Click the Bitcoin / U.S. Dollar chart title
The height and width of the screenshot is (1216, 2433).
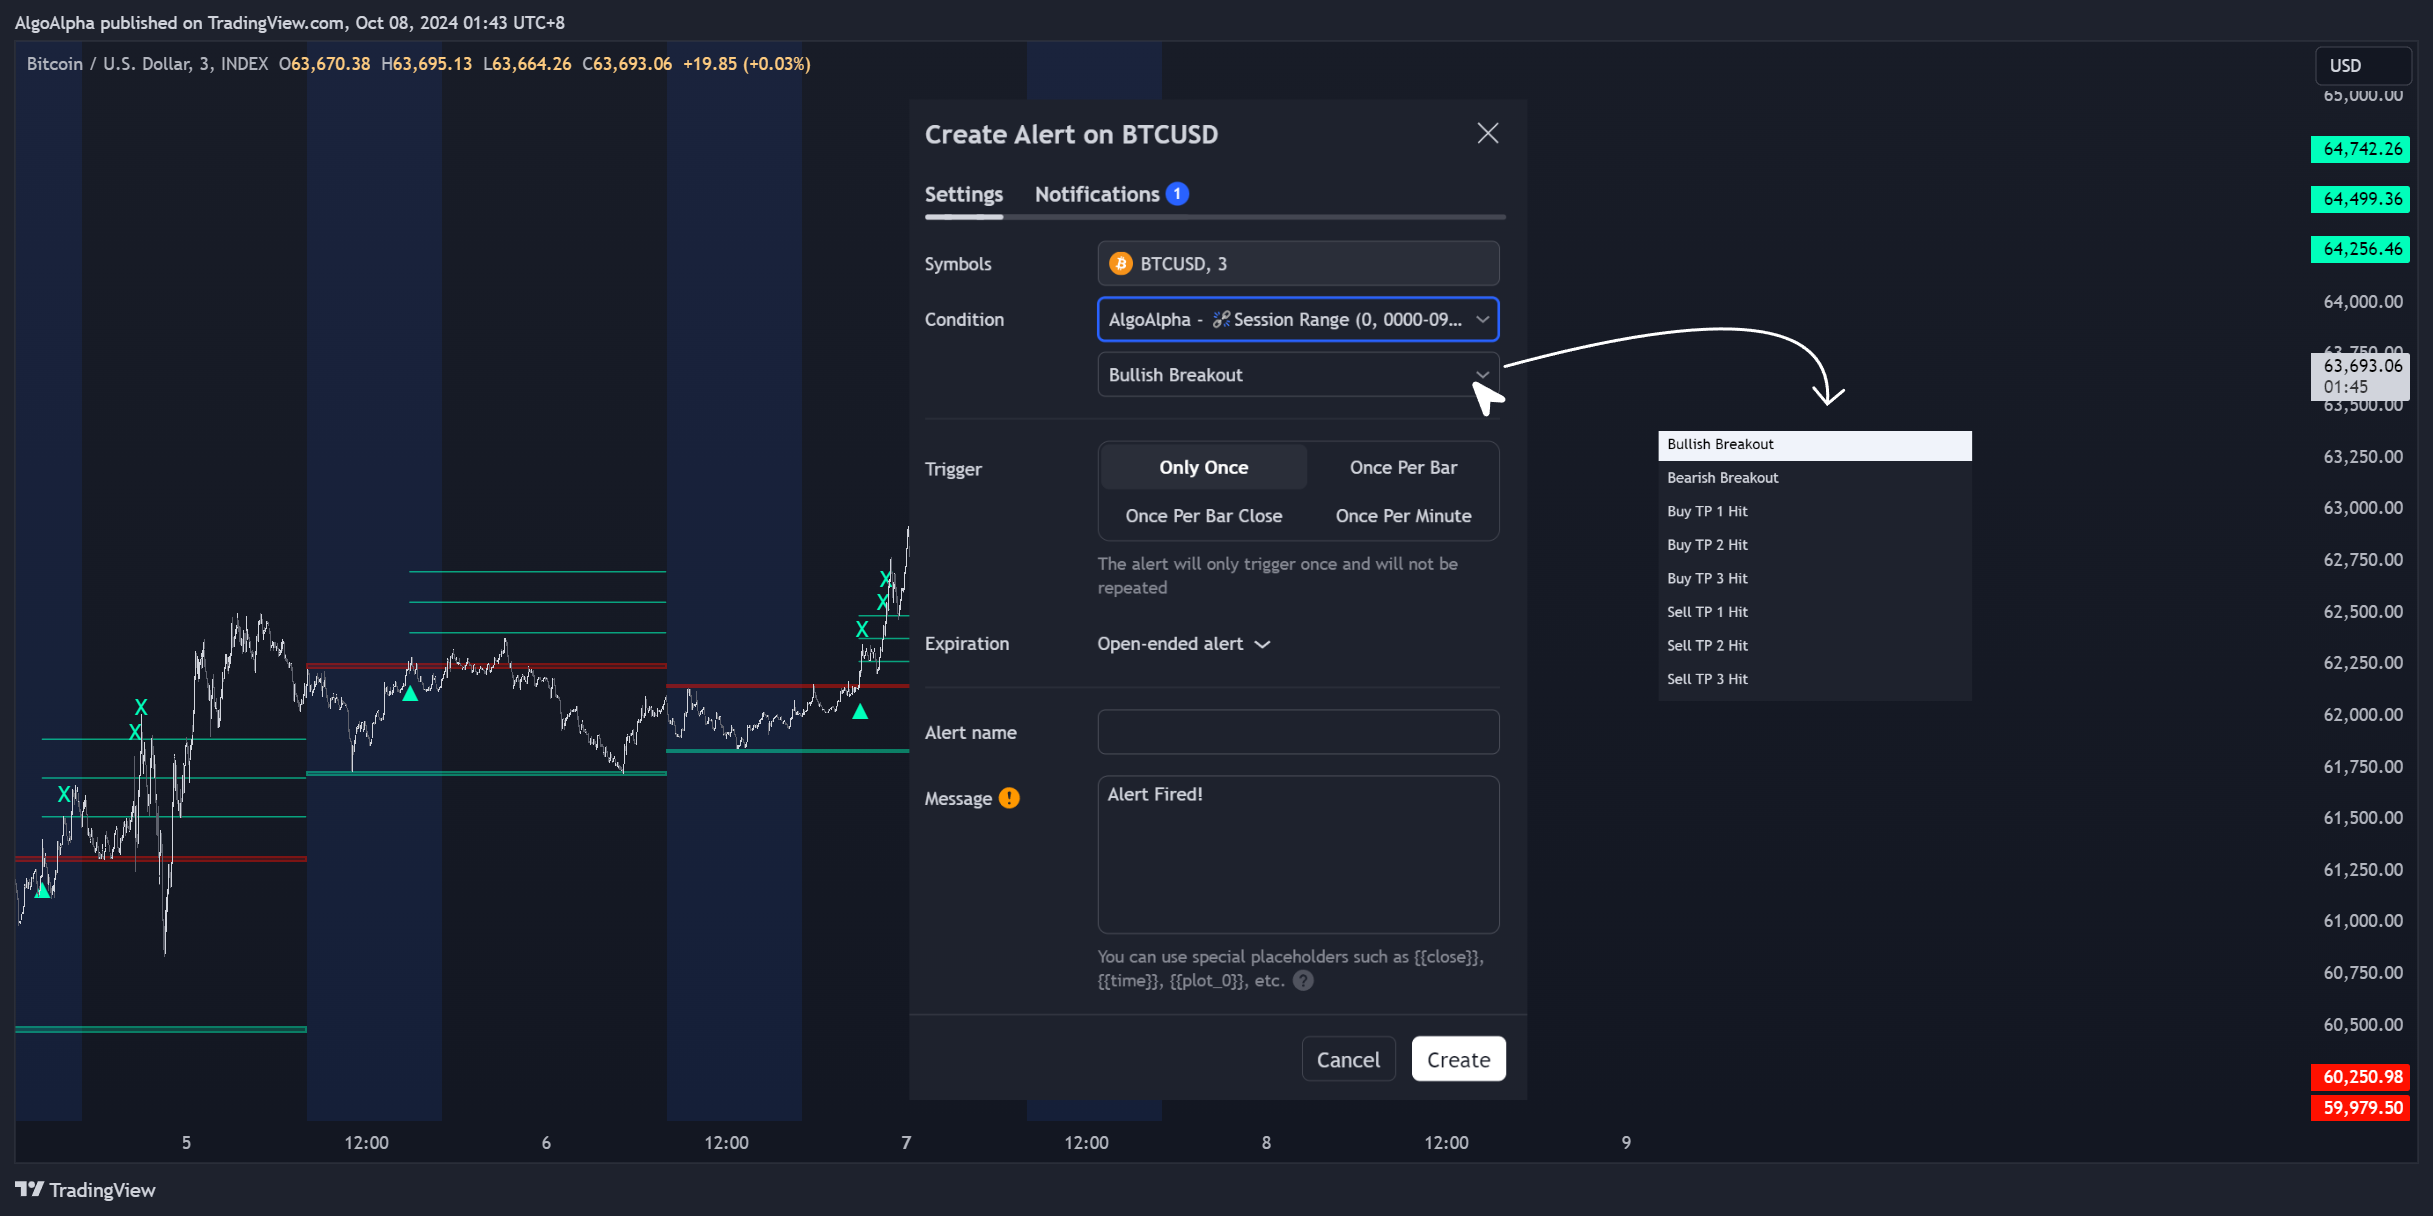tap(147, 64)
